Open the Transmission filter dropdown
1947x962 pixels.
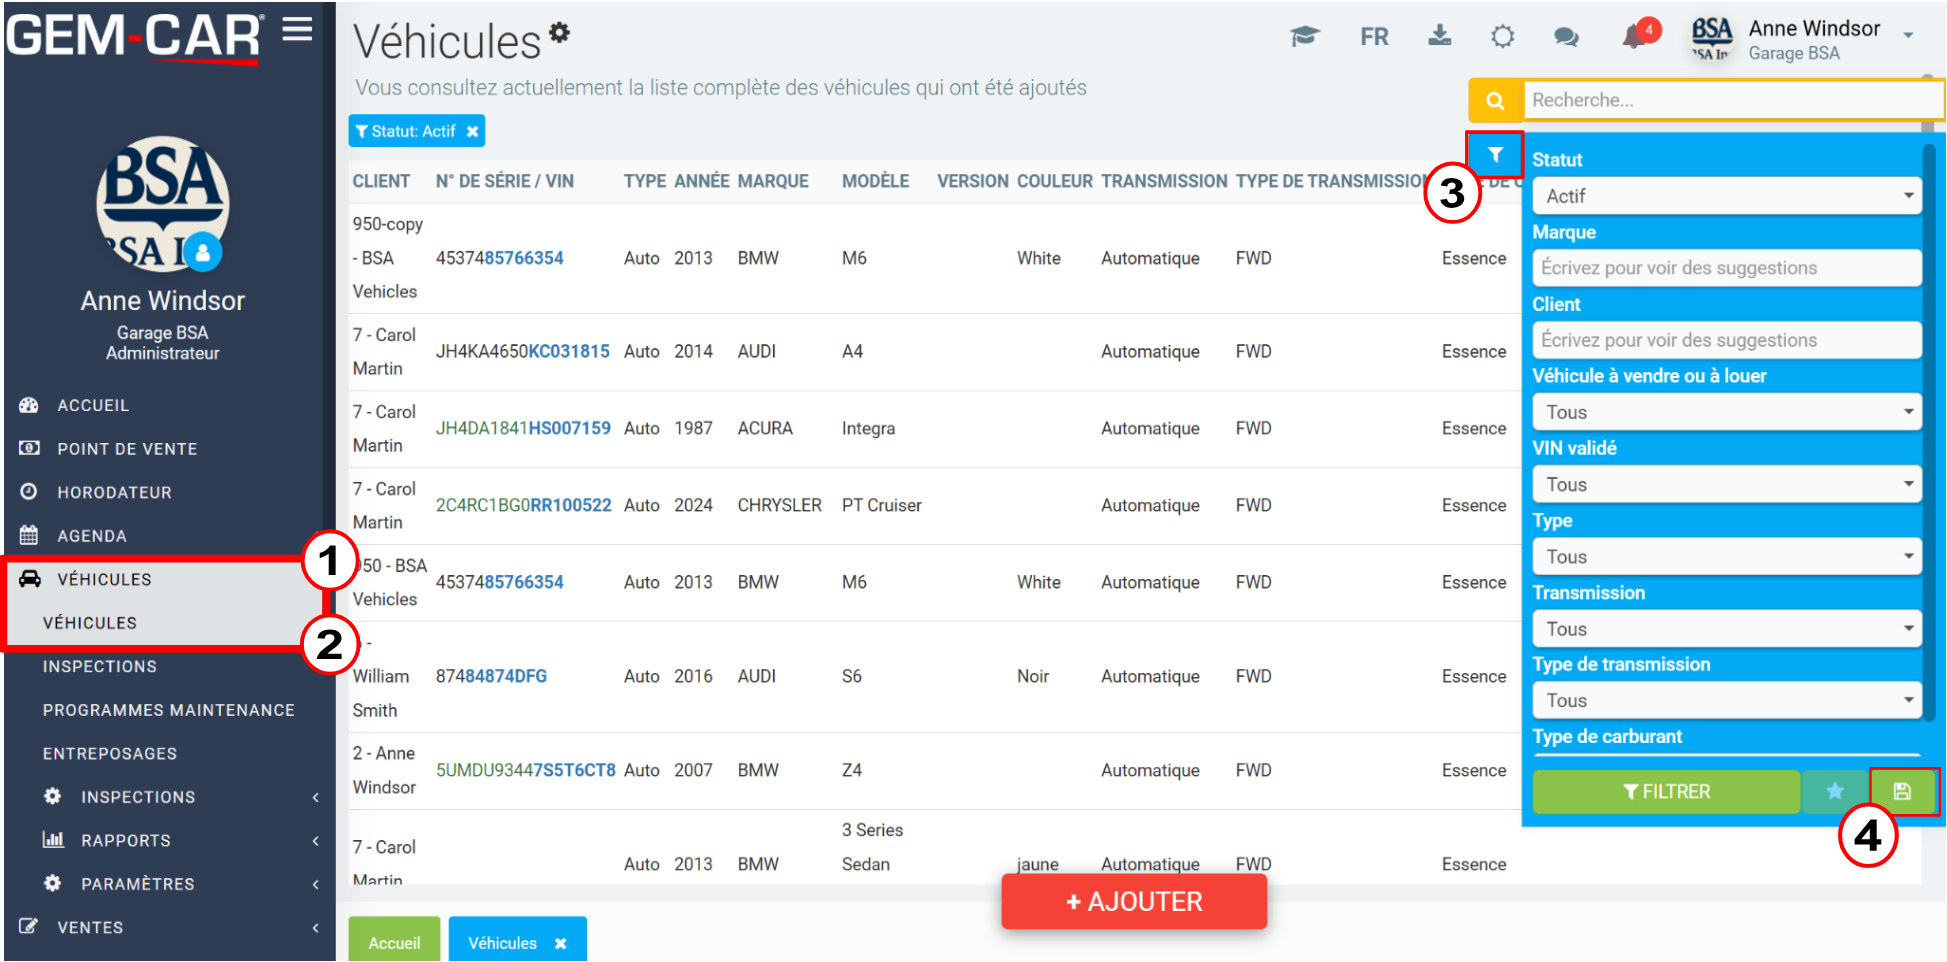(1726, 629)
